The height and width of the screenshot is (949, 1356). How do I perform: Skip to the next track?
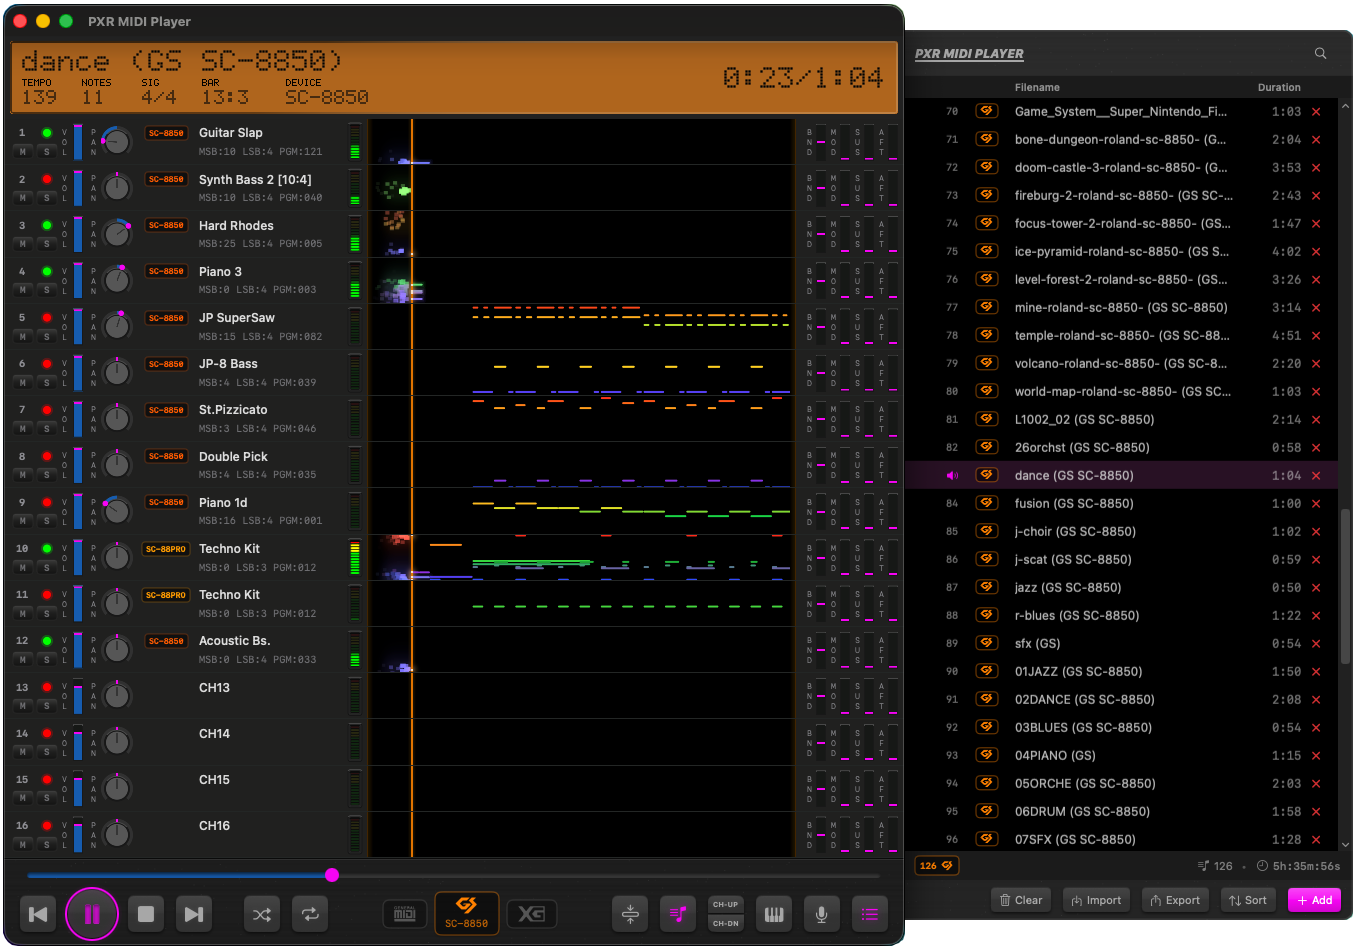pyautogui.click(x=194, y=914)
